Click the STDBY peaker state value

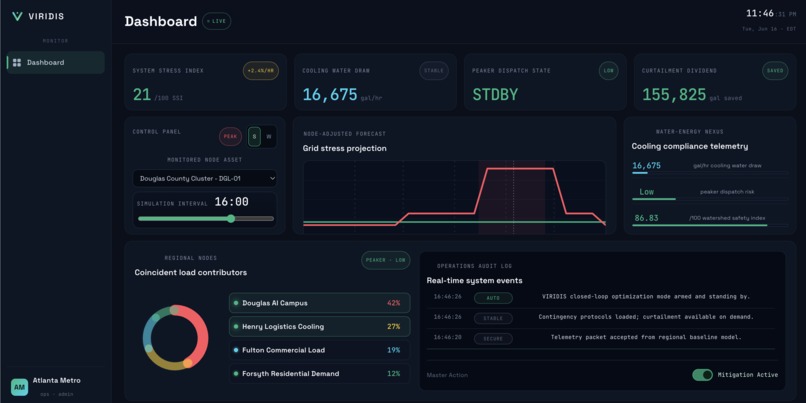pyautogui.click(x=495, y=95)
